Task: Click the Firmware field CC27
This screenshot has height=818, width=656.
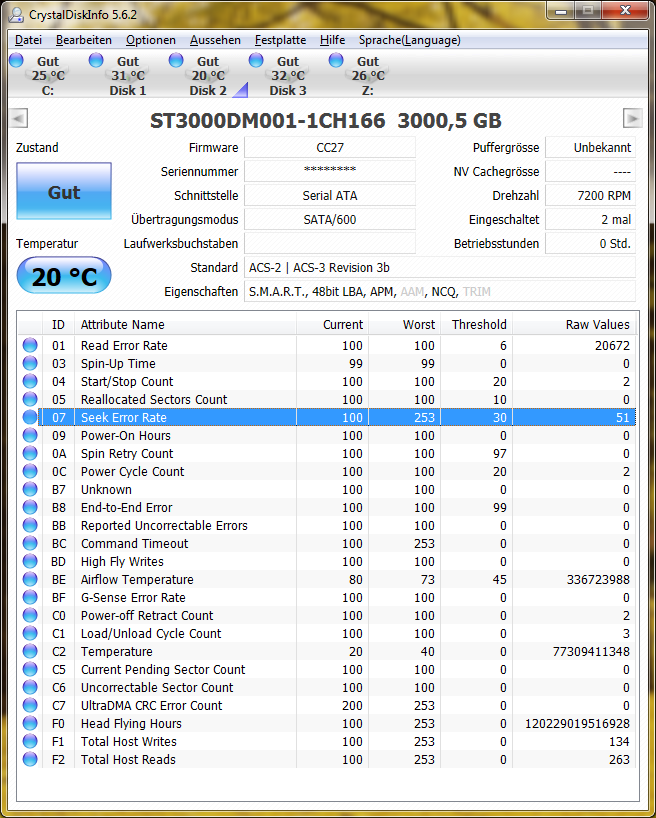Action: click(330, 148)
